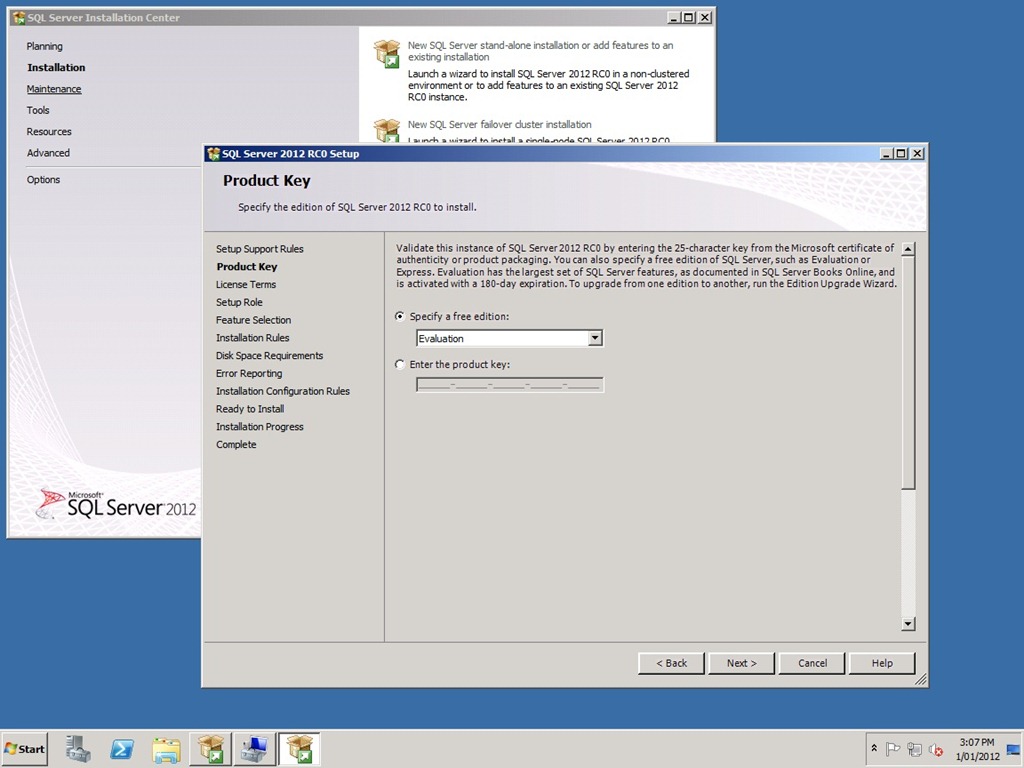Click the muted volume icon in system tray
The image size is (1024, 768).
point(936,749)
